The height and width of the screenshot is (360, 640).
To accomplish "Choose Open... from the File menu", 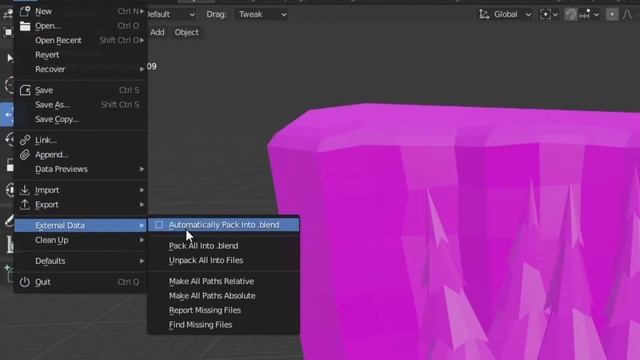I will (x=81, y=26).
